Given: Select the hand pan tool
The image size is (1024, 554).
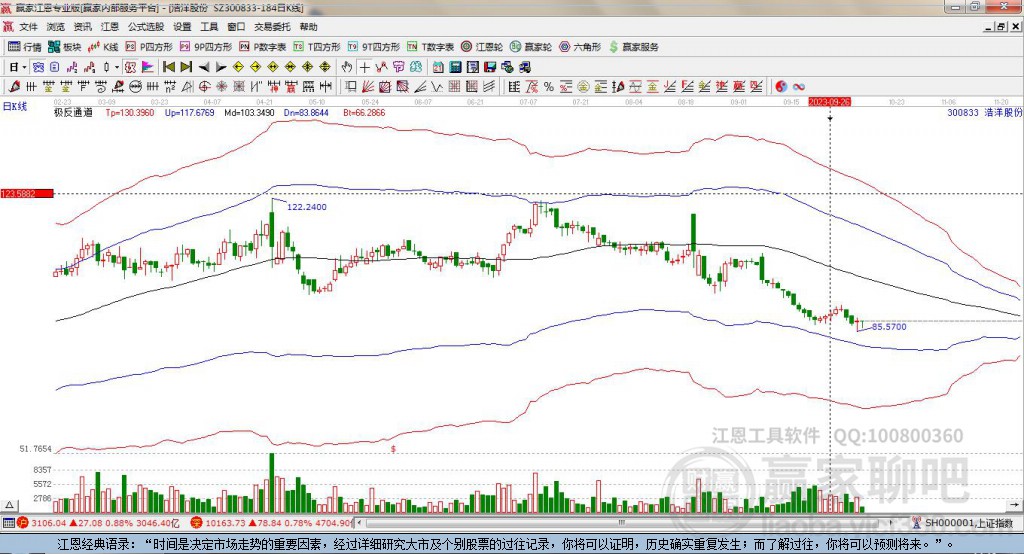Looking at the screenshot, I should tap(347, 67).
